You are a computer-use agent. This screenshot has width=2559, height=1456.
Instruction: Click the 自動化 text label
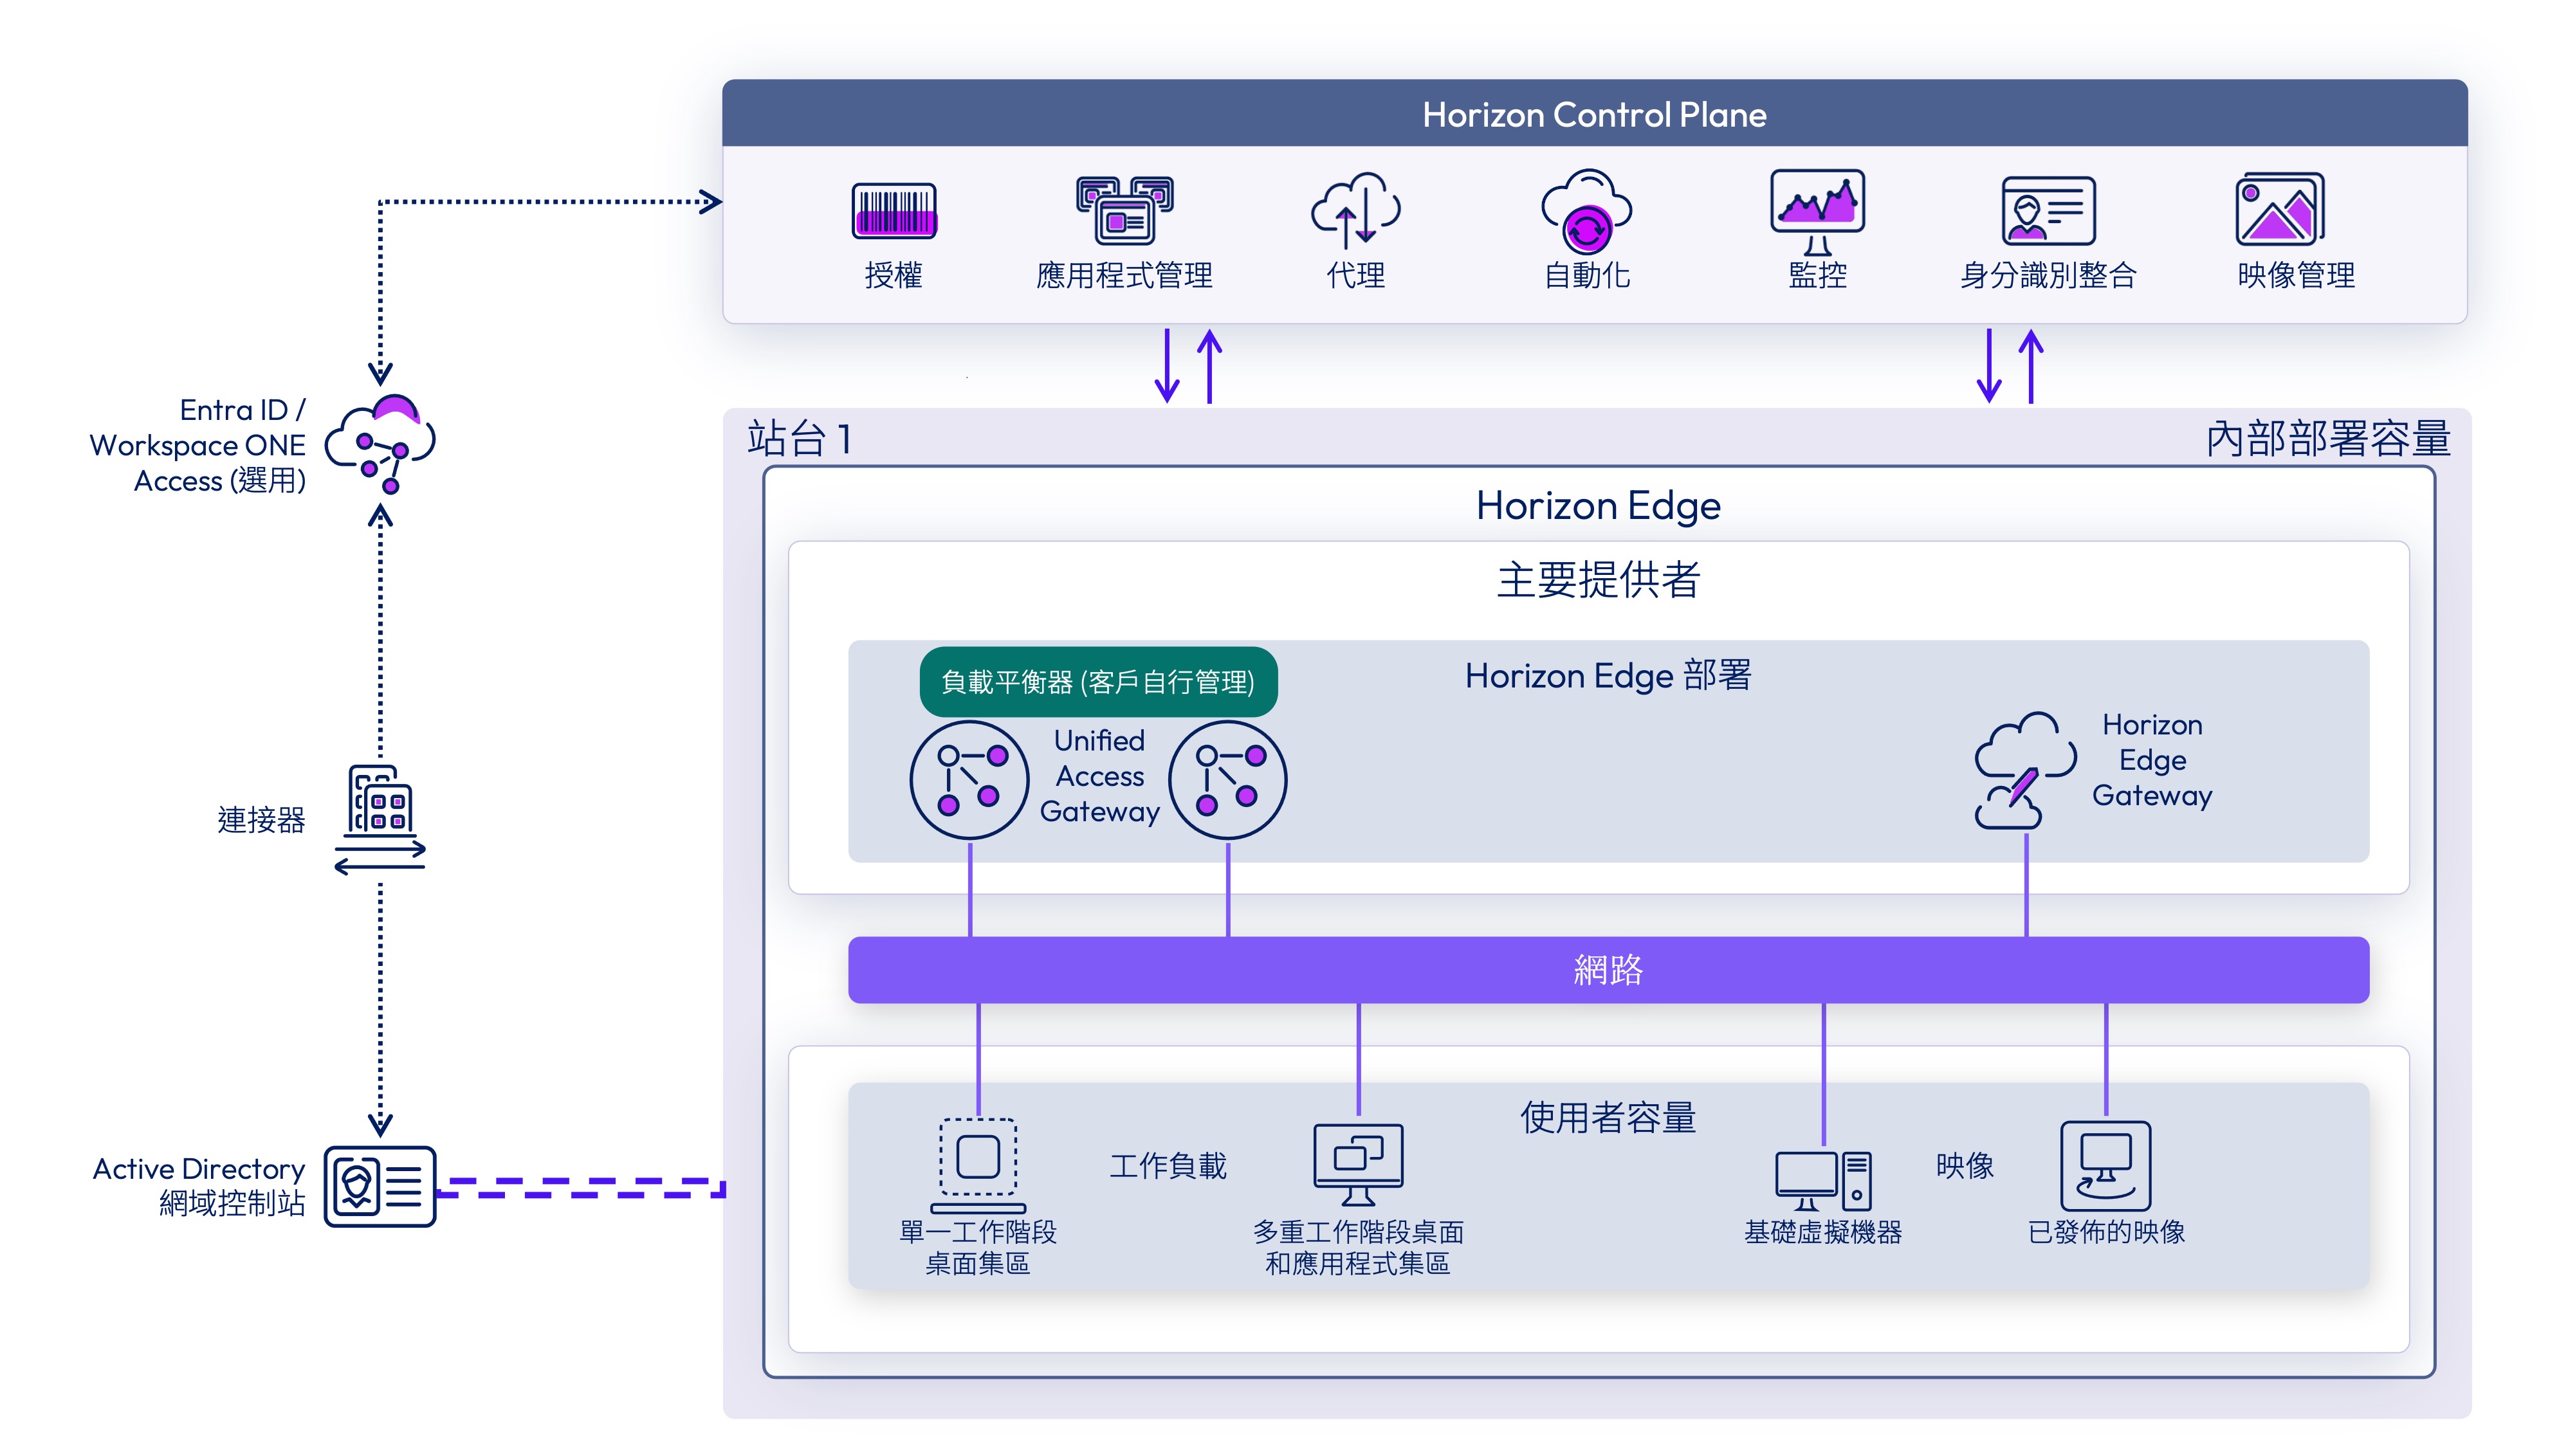pyautogui.click(x=1587, y=275)
